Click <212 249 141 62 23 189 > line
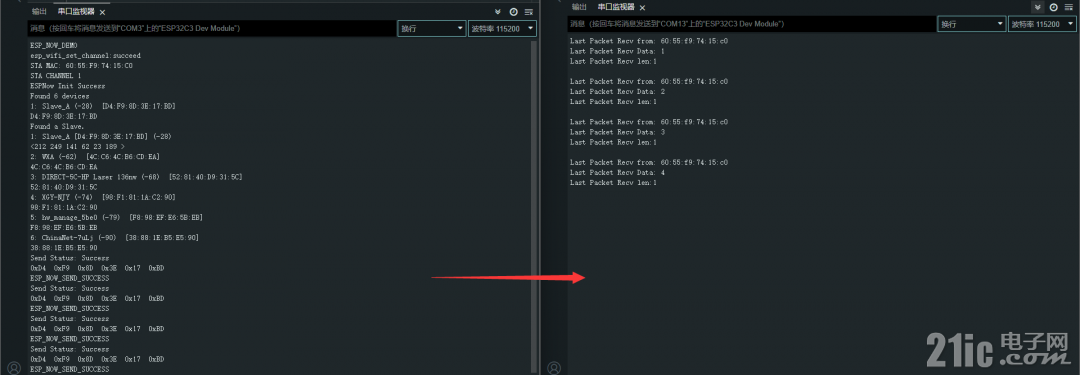The width and height of the screenshot is (1080, 375). pos(77,147)
